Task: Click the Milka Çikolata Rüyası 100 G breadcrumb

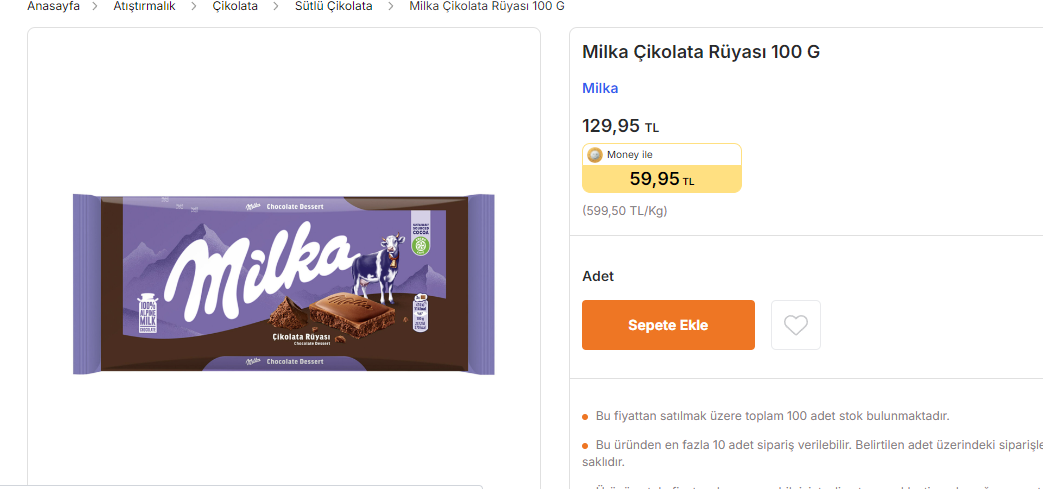Action: click(487, 6)
